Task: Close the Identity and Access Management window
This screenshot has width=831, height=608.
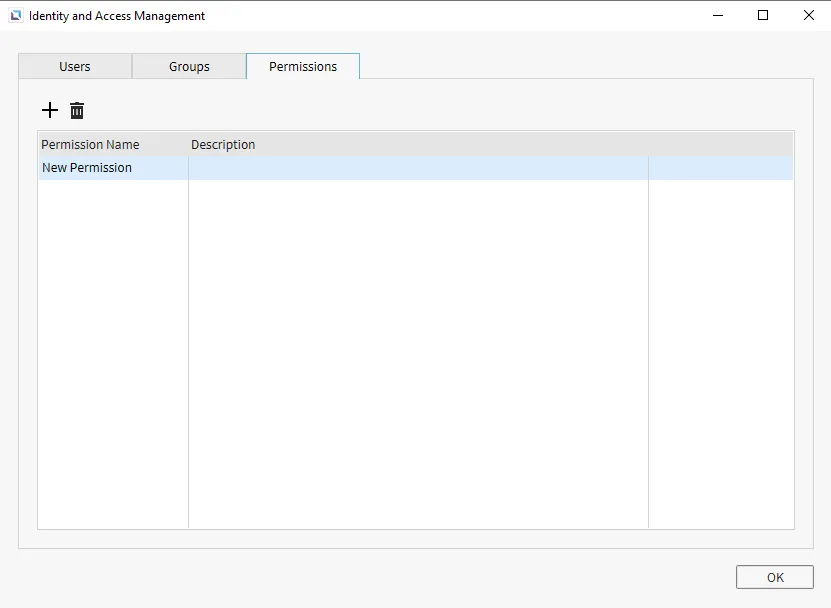Action: tap(808, 15)
